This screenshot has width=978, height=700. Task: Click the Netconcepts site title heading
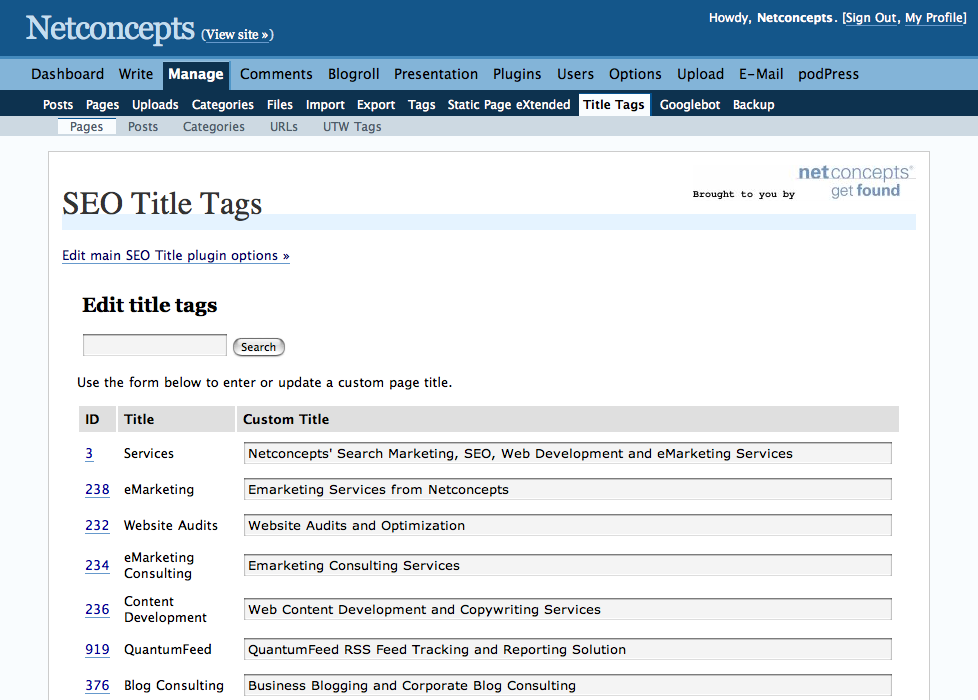pos(110,29)
